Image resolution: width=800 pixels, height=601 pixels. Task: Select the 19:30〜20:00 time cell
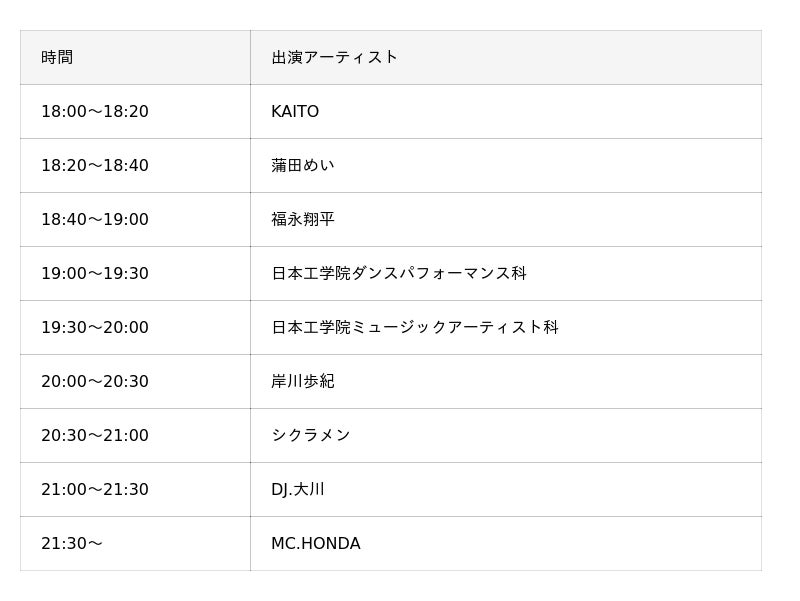(x=95, y=327)
